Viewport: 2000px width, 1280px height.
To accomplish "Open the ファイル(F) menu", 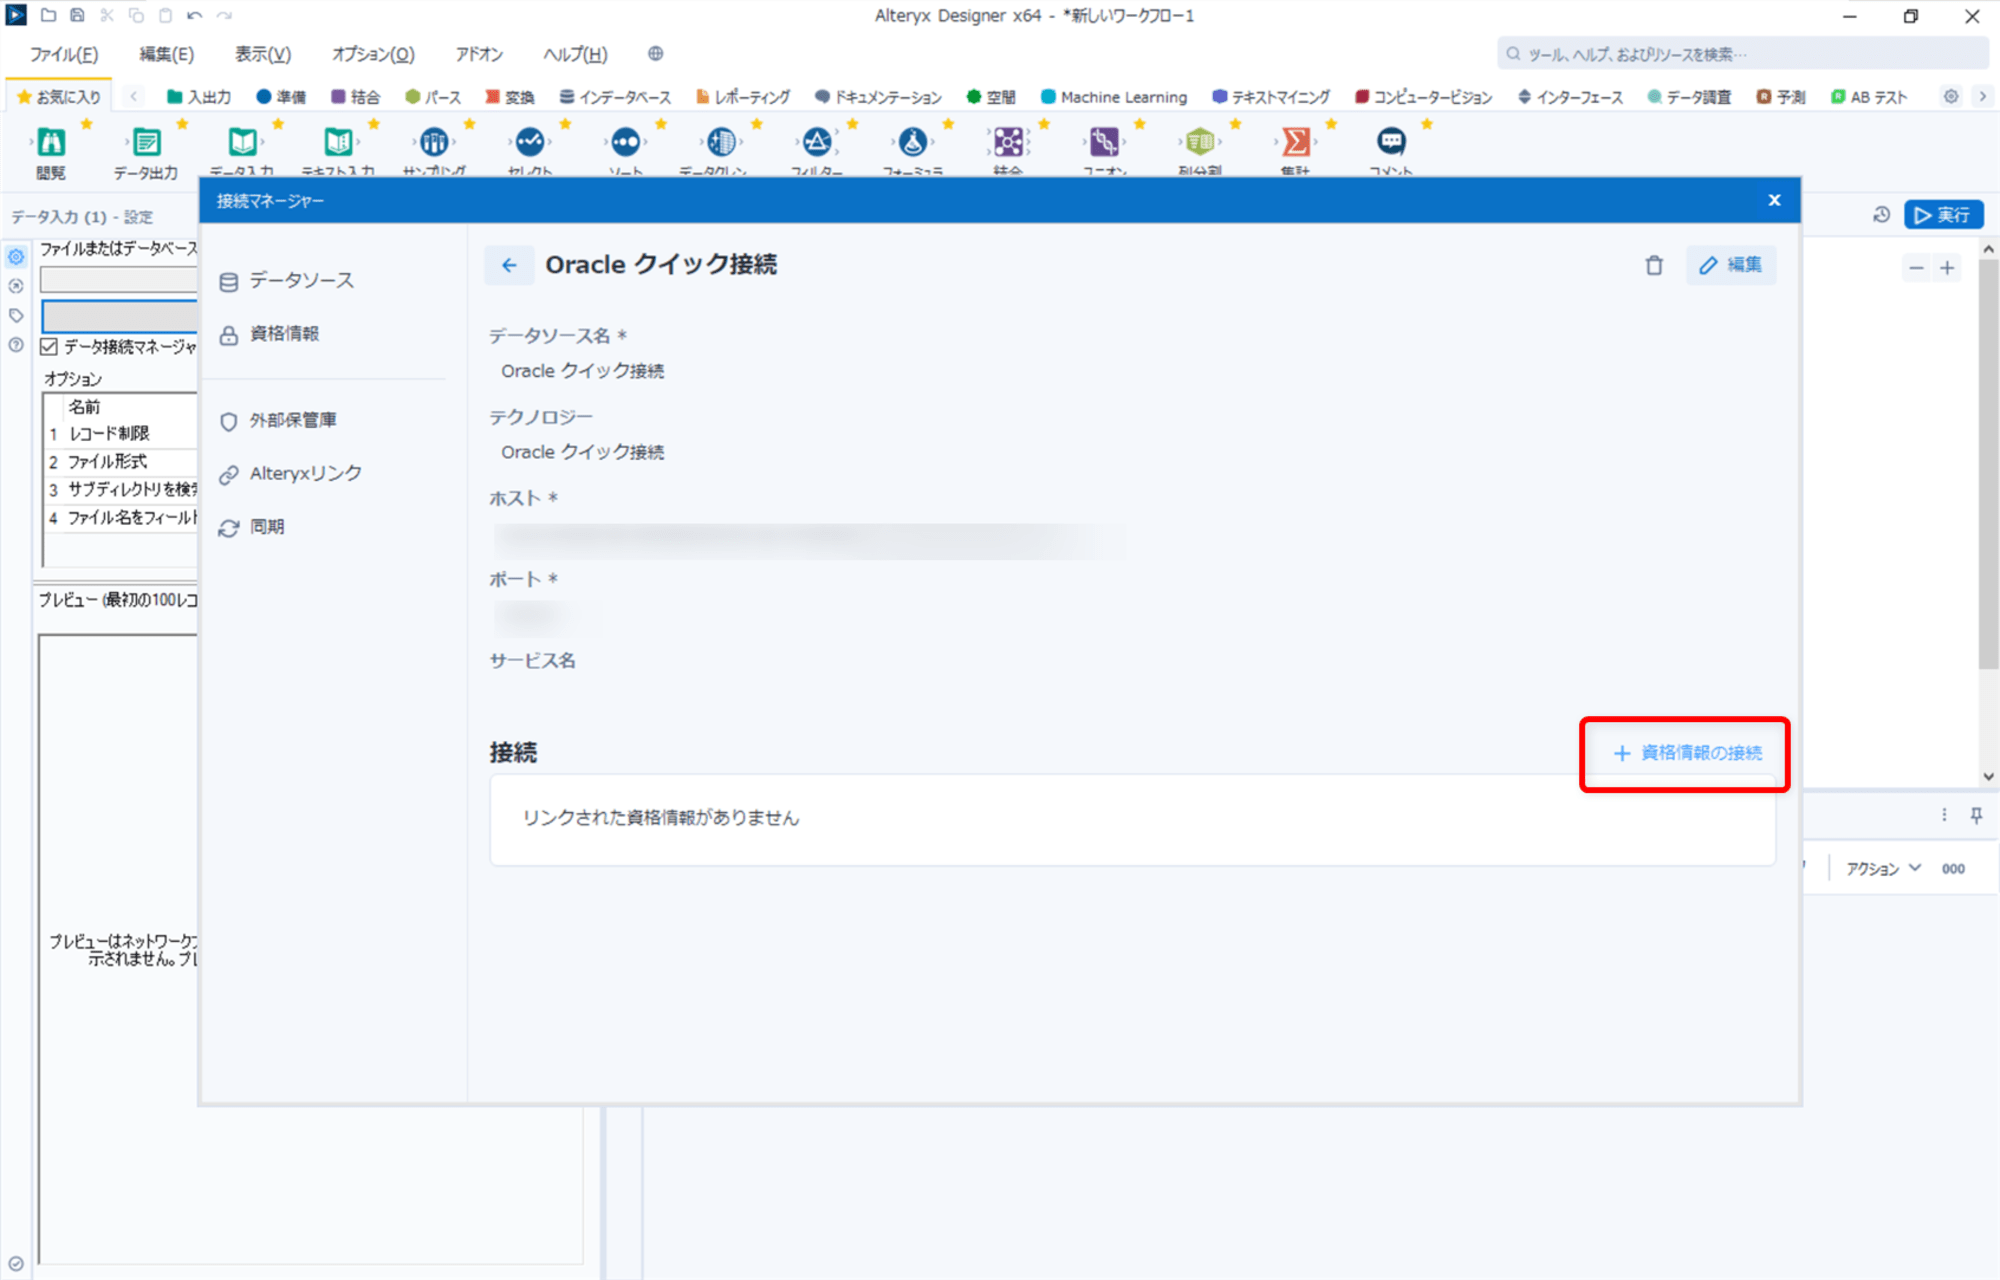I will (x=64, y=54).
